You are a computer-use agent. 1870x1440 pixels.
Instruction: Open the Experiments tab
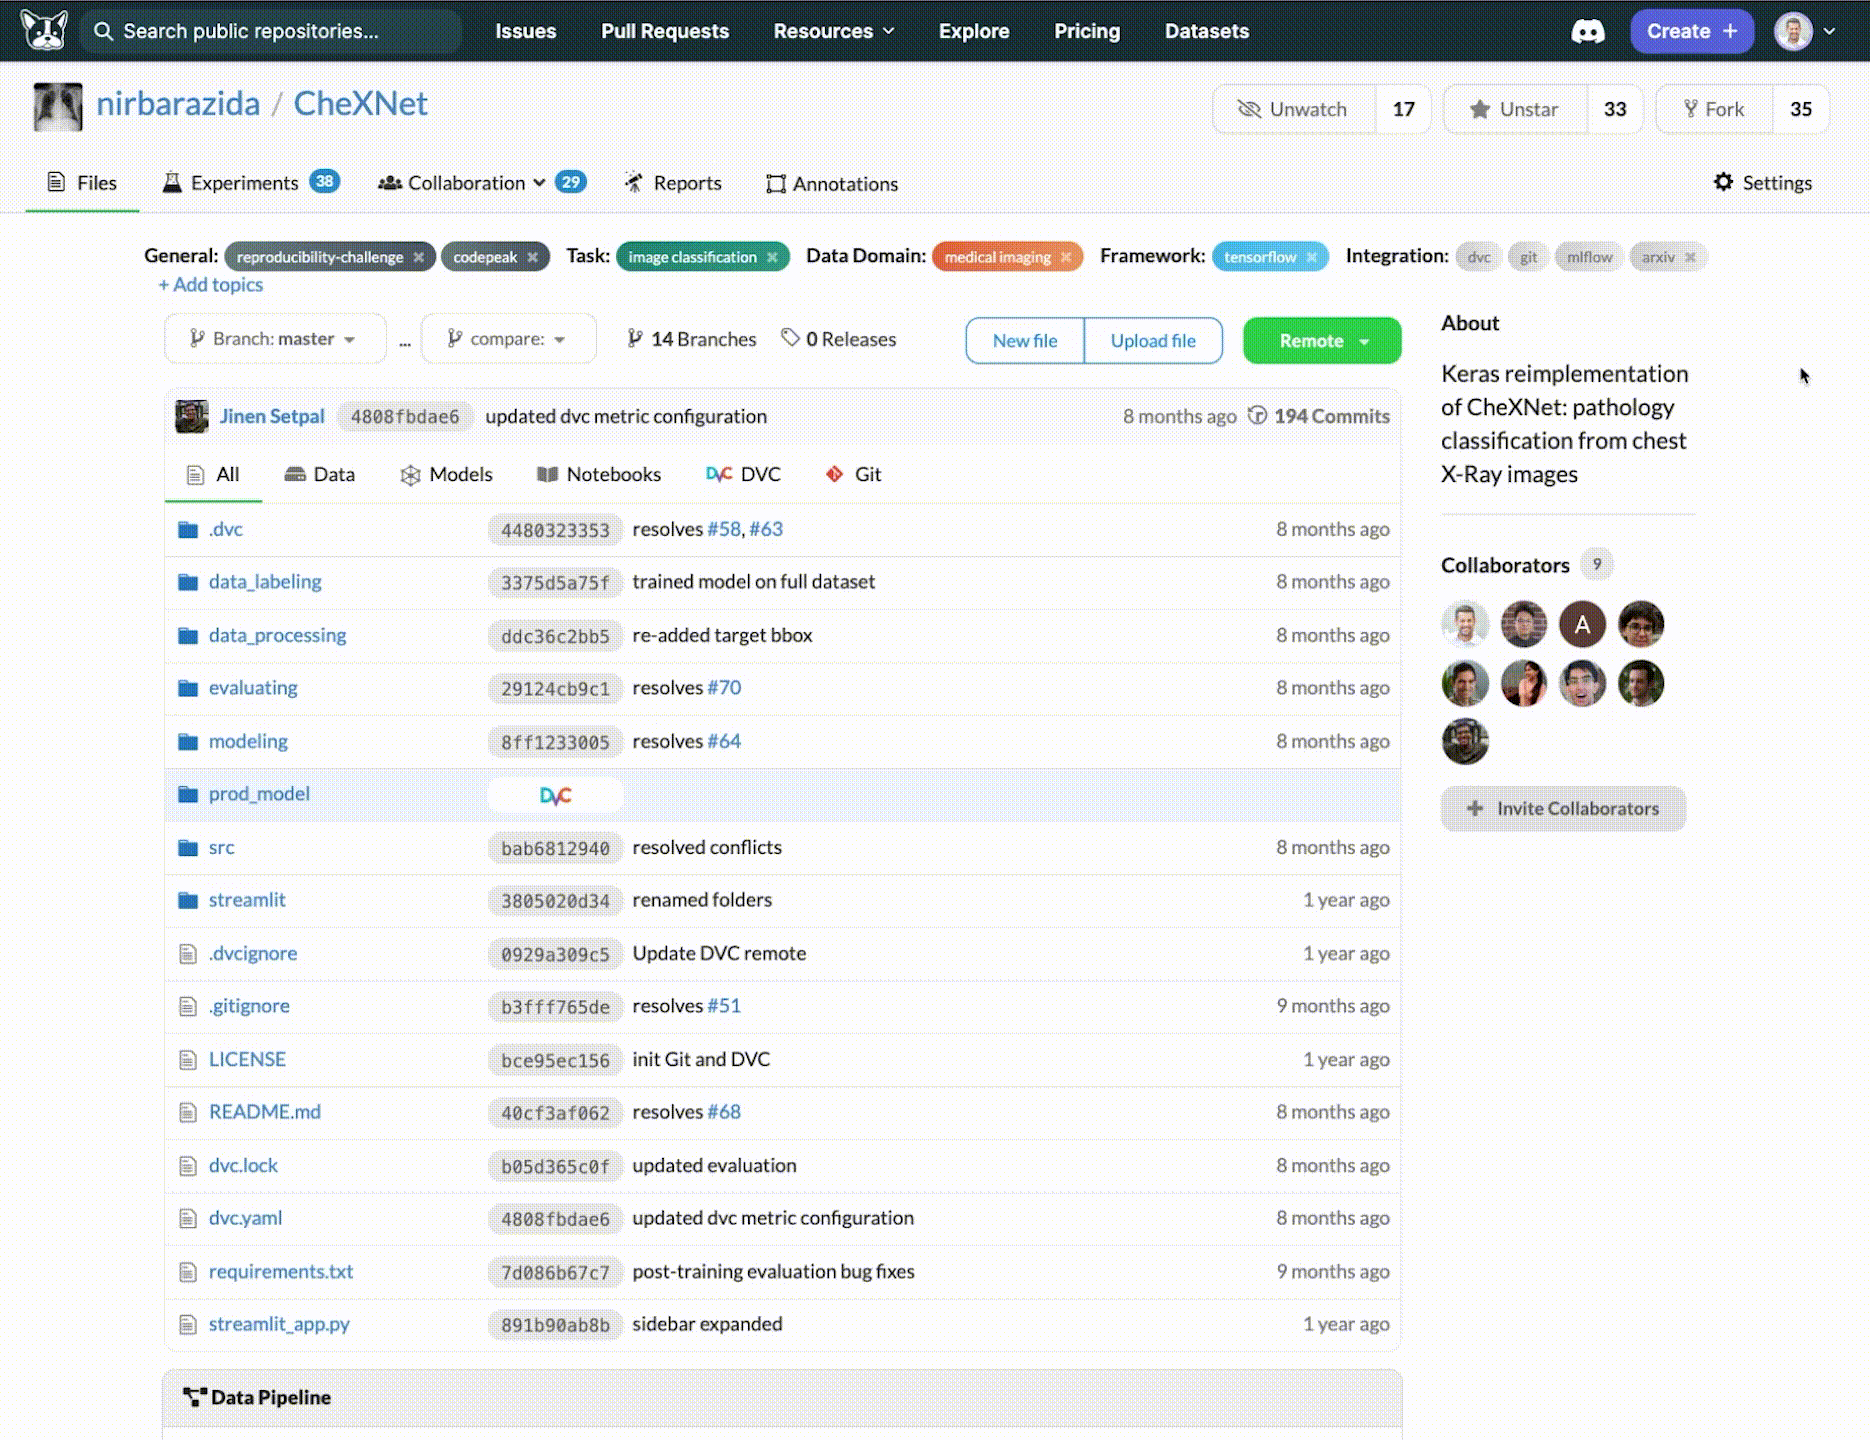[x=251, y=183]
